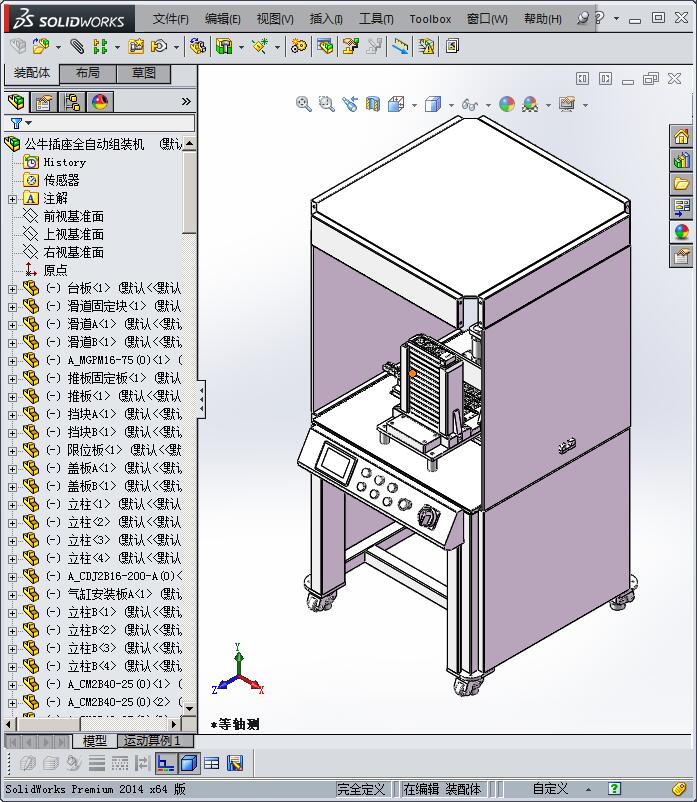Open the filter dropdown arrow in tree
Image resolution: width=697 pixels, height=802 pixels.
tap(28, 123)
